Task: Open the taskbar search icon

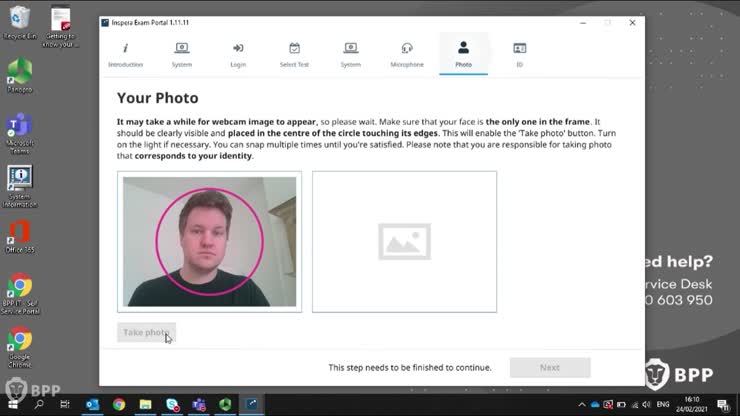Action: click(39, 404)
